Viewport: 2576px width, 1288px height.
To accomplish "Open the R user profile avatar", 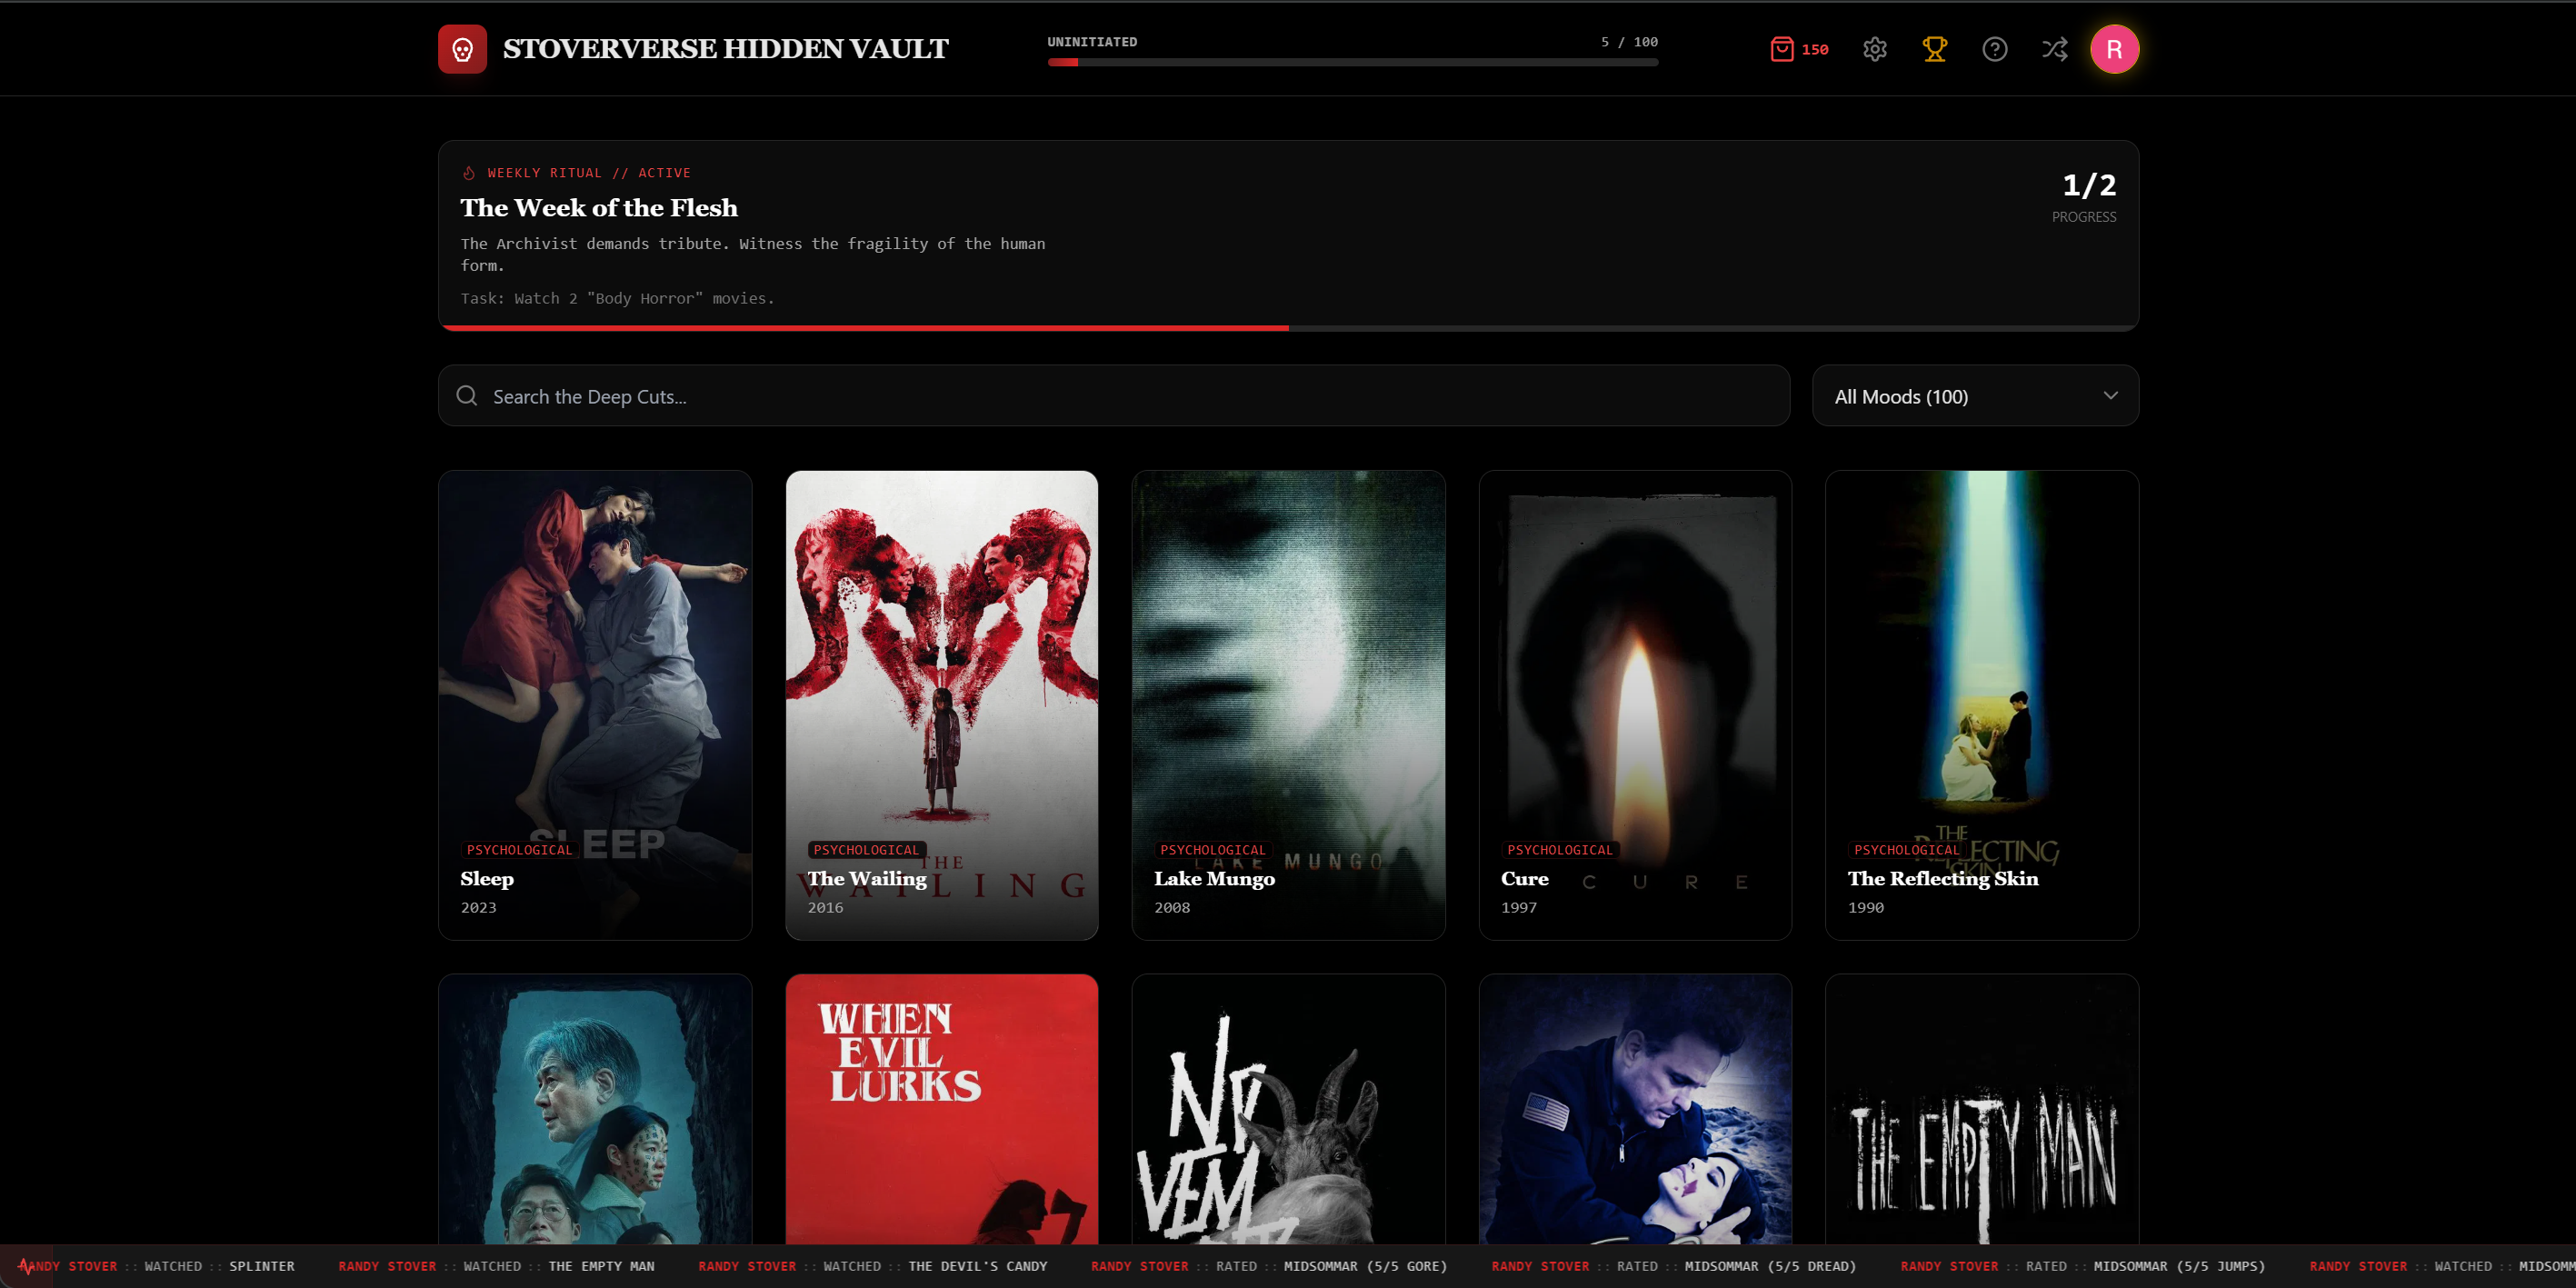I will 2114,49.
